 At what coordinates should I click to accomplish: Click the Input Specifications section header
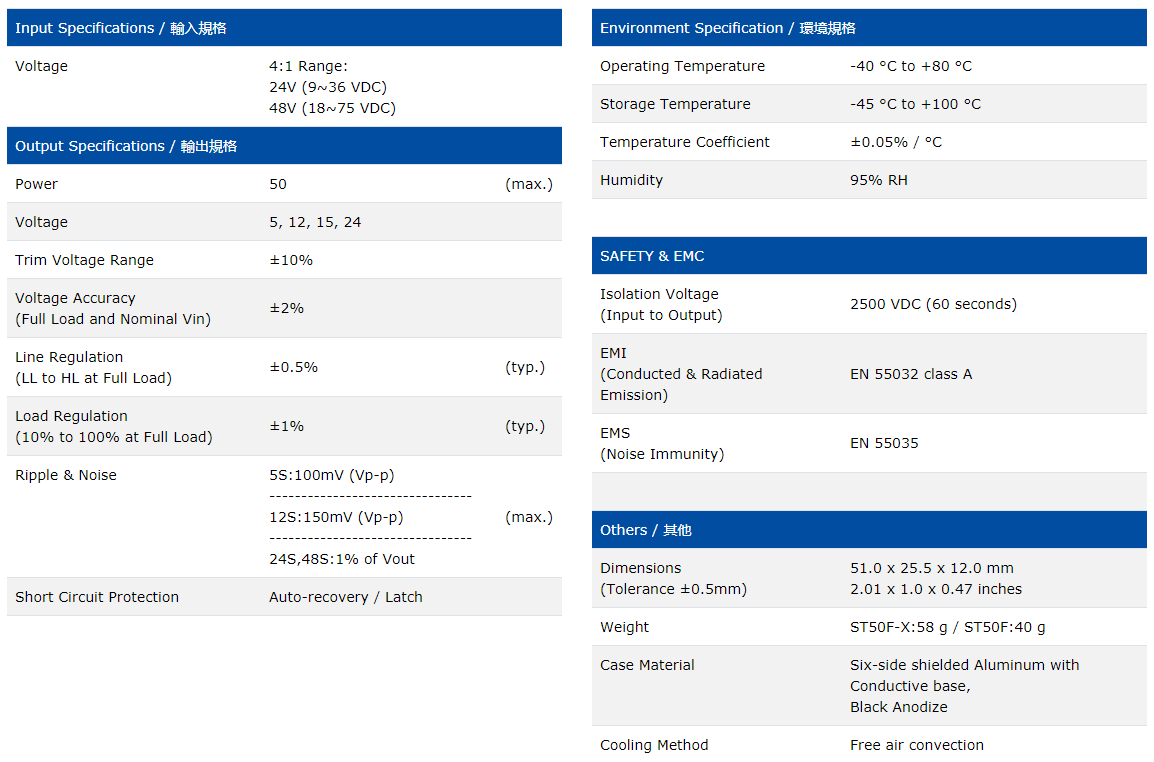point(121,28)
